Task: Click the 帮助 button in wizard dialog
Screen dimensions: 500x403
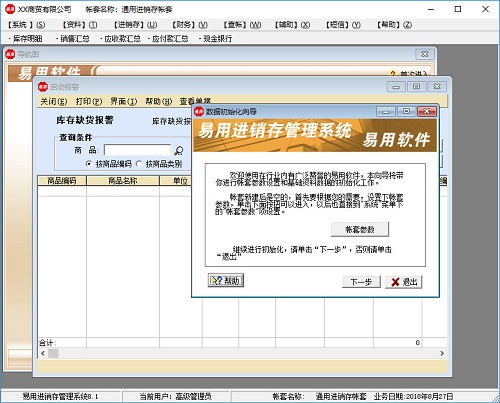Action: coord(226,281)
